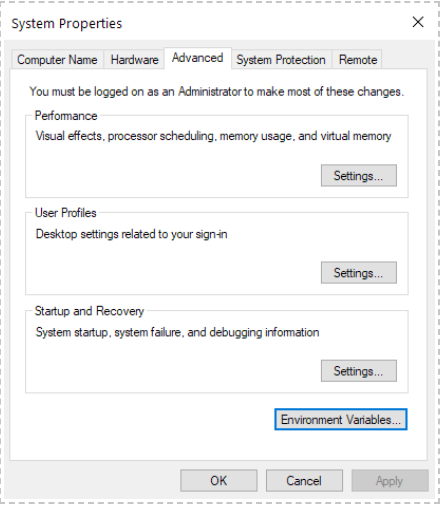Open User Profiles Settings
Viewport: 443px width, 508px height.
click(359, 273)
